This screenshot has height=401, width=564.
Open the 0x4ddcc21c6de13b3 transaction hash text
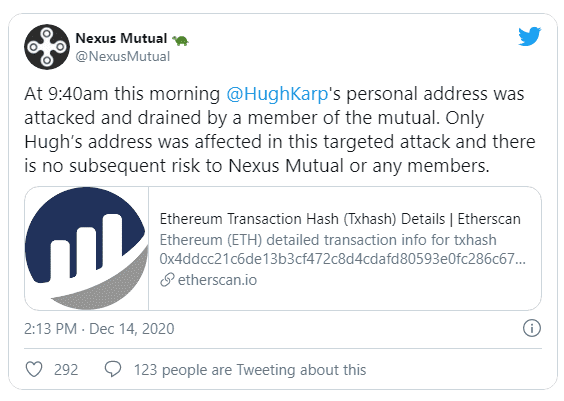pyautogui.click(x=342, y=259)
